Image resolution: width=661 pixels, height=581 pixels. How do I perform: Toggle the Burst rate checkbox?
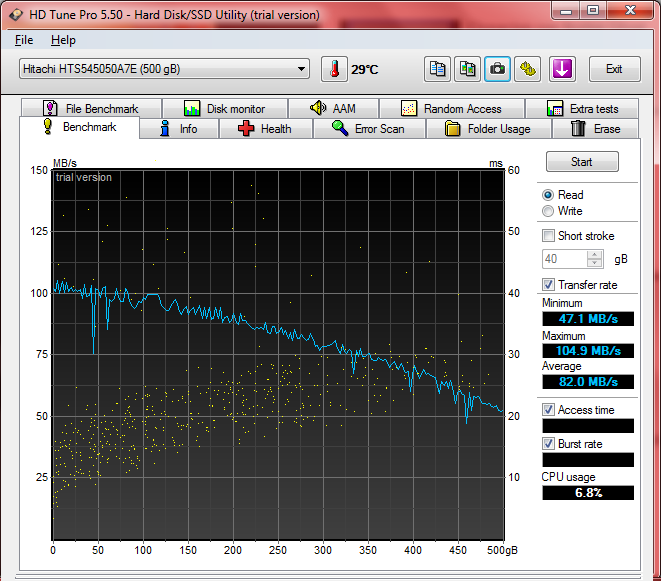click(x=548, y=444)
